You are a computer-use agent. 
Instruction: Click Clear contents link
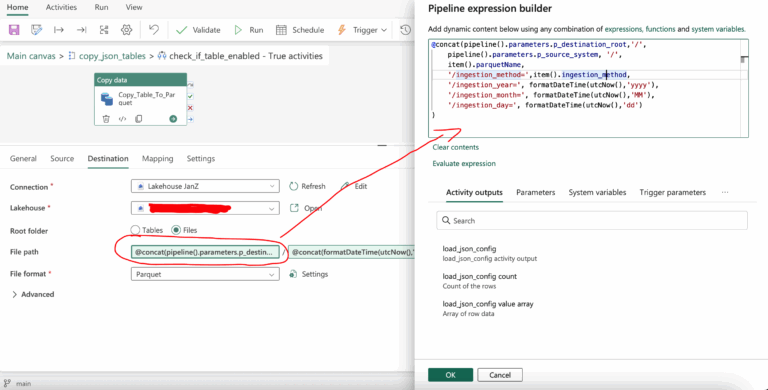(456, 147)
